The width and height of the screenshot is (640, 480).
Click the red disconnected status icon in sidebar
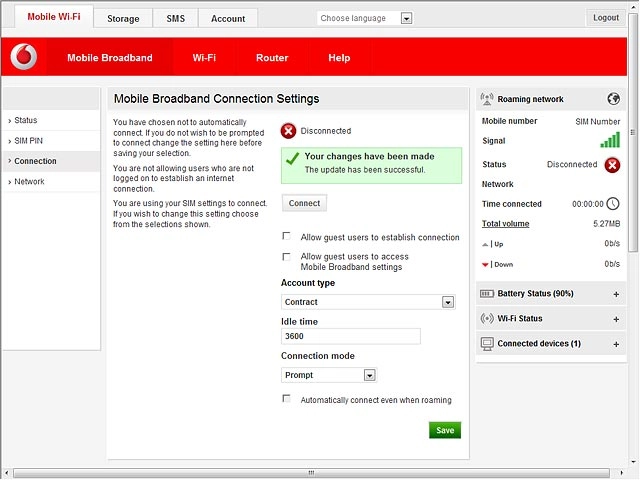(x=612, y=165)
